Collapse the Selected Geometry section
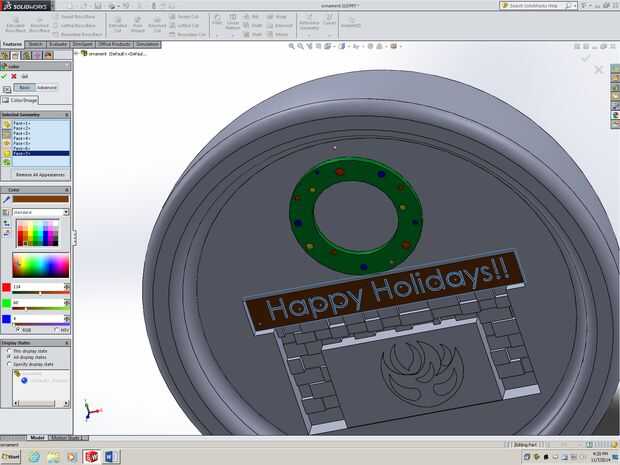The width and height of the screenshot is (620, 465). point(66,115)
